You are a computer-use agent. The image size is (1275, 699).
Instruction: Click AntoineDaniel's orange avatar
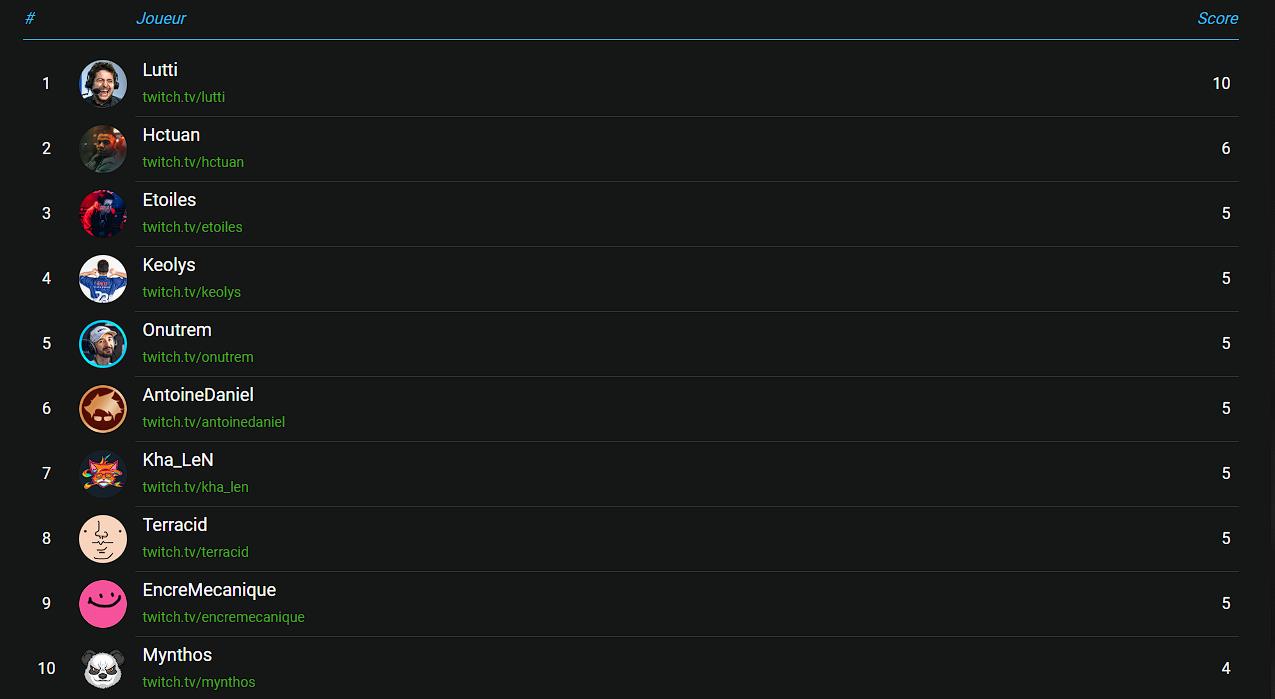pos(103,409)
